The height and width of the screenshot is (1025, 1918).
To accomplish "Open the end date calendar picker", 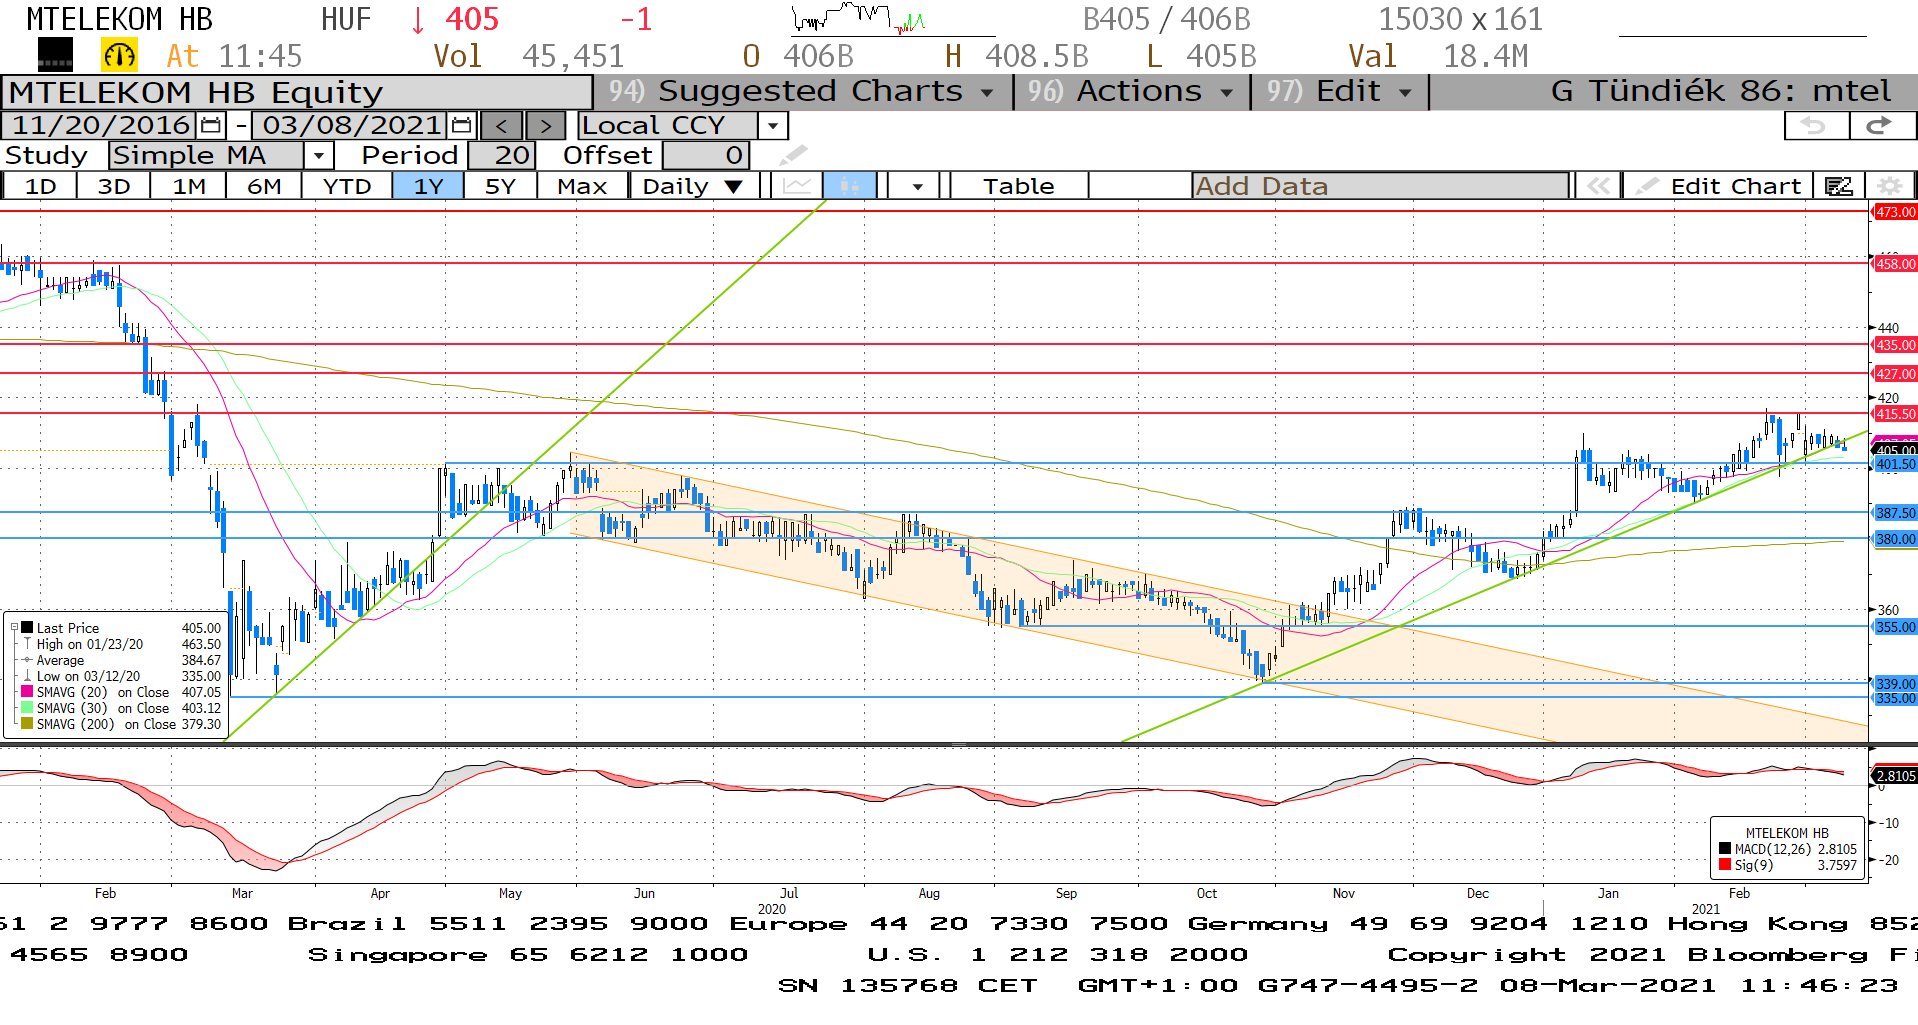I will [x=461, y=125].
